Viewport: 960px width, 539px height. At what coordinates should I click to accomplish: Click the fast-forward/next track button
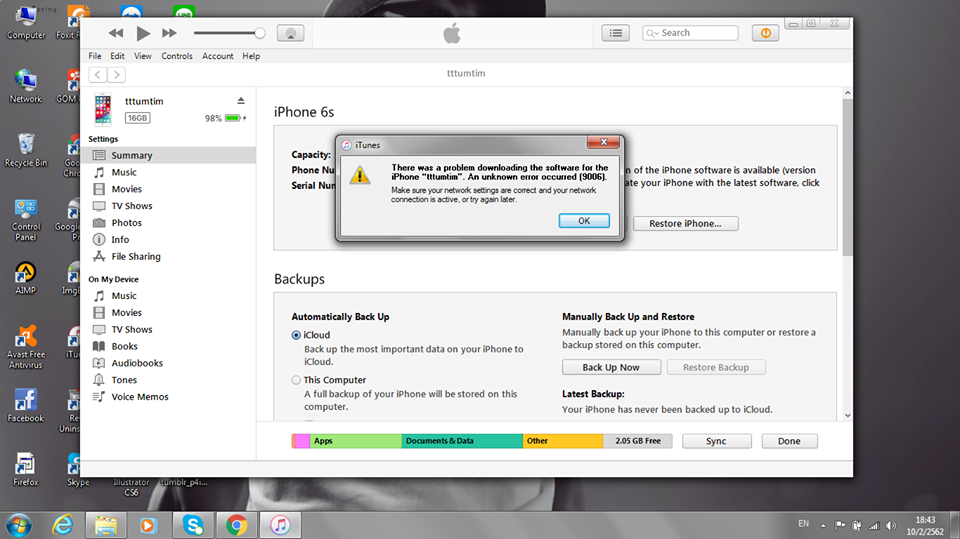(x=170, y=33)
